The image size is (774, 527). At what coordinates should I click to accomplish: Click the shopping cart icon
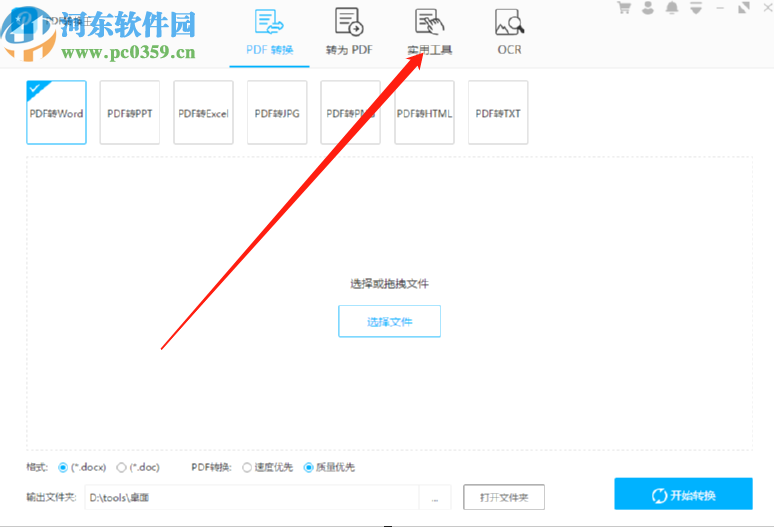point(624,8)
